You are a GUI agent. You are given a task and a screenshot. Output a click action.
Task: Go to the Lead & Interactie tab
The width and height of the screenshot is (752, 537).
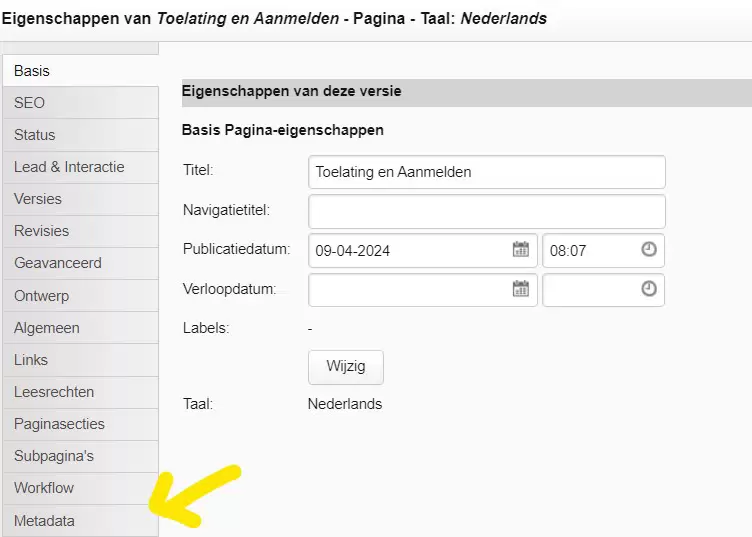79,167
